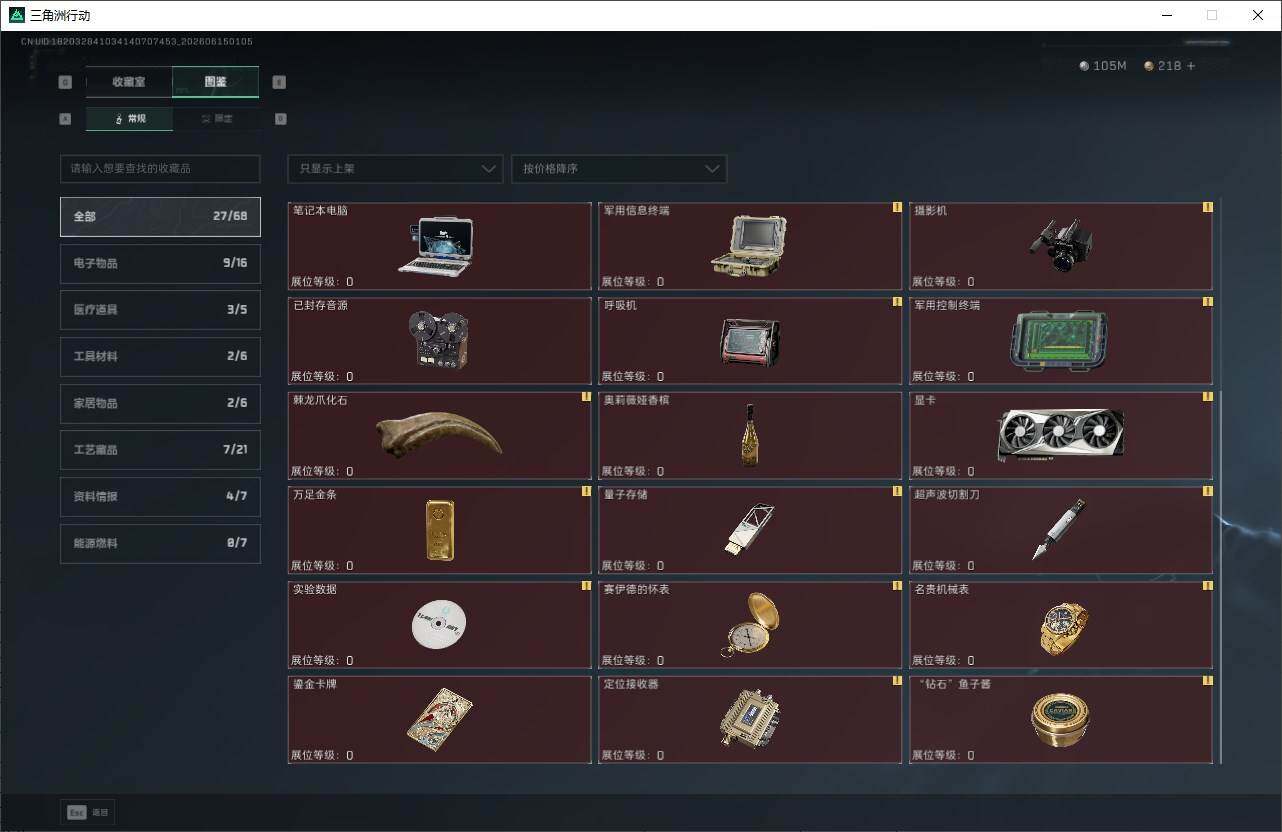Click the 超声波切割刀 cutter image
This screenshot has width=1282, height=832.
[x=1059, y=529]
